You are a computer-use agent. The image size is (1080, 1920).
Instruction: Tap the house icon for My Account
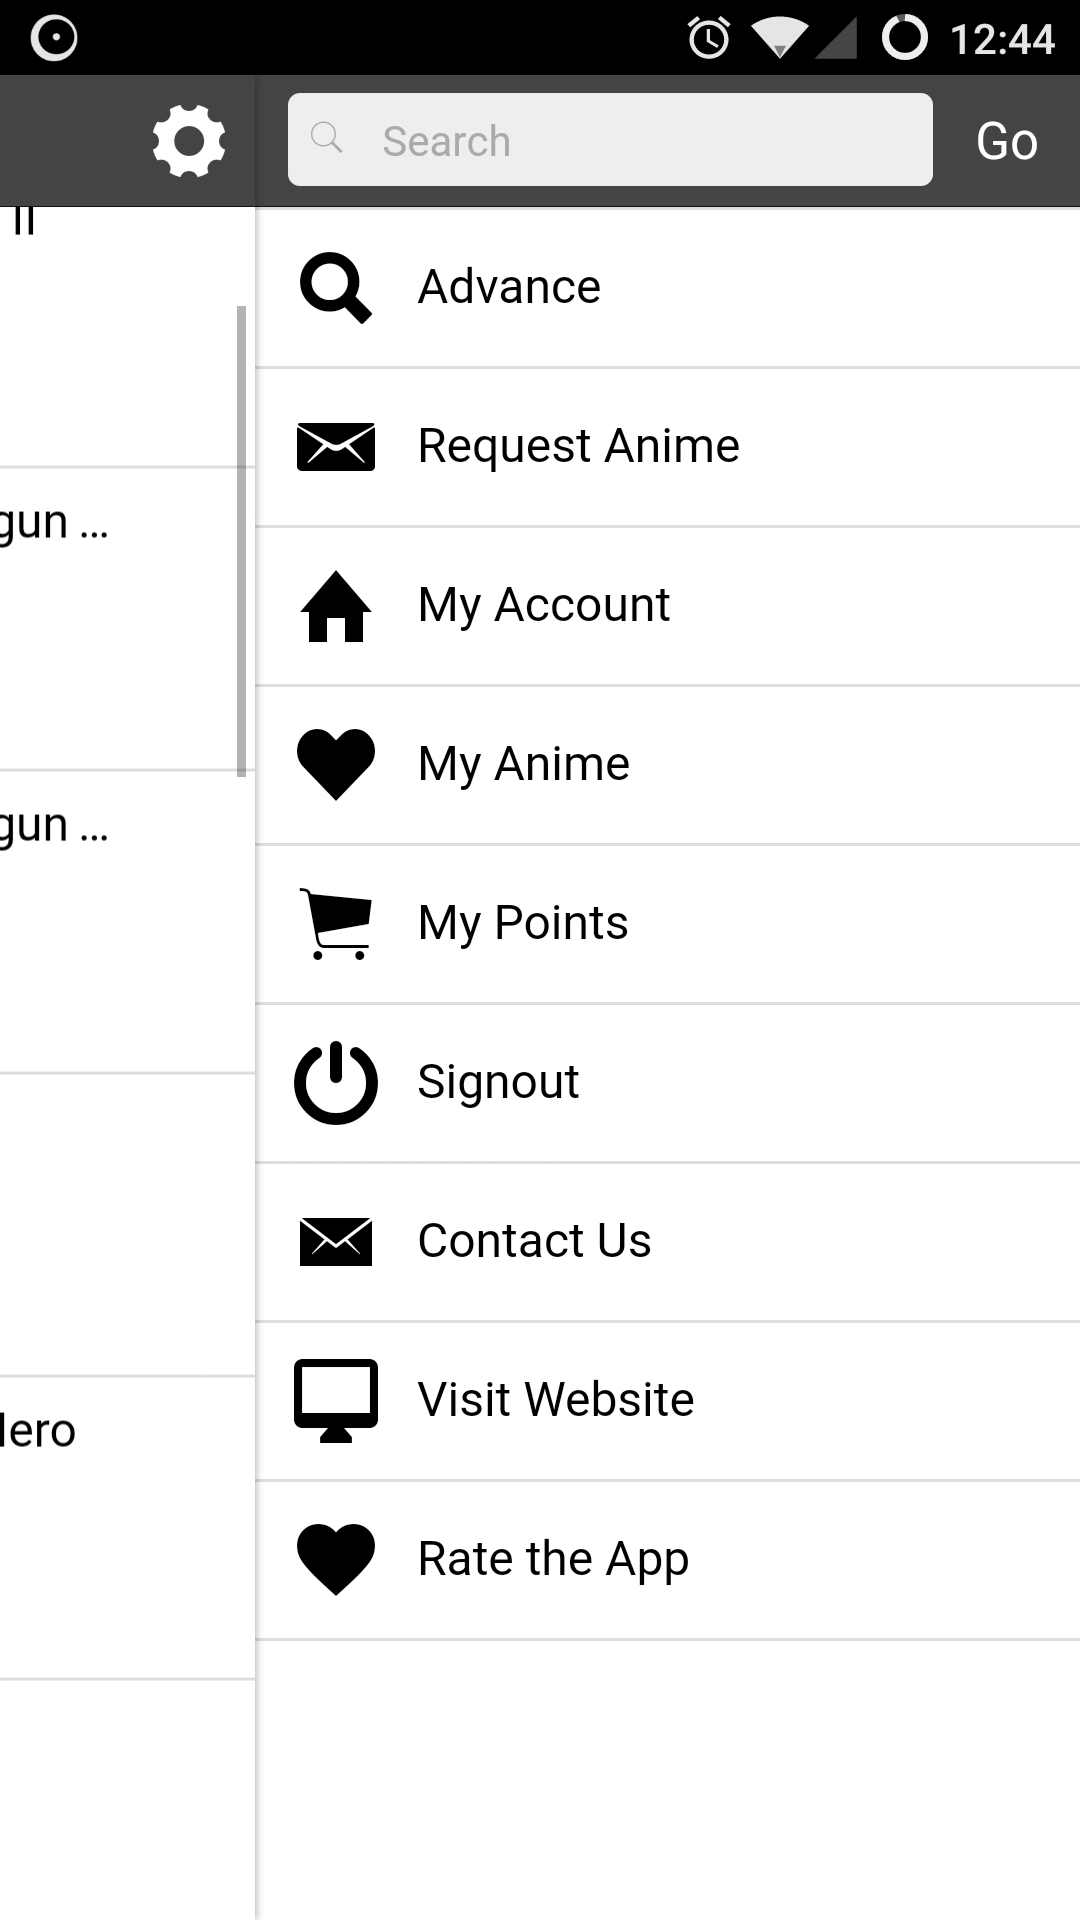coord(336,606)
